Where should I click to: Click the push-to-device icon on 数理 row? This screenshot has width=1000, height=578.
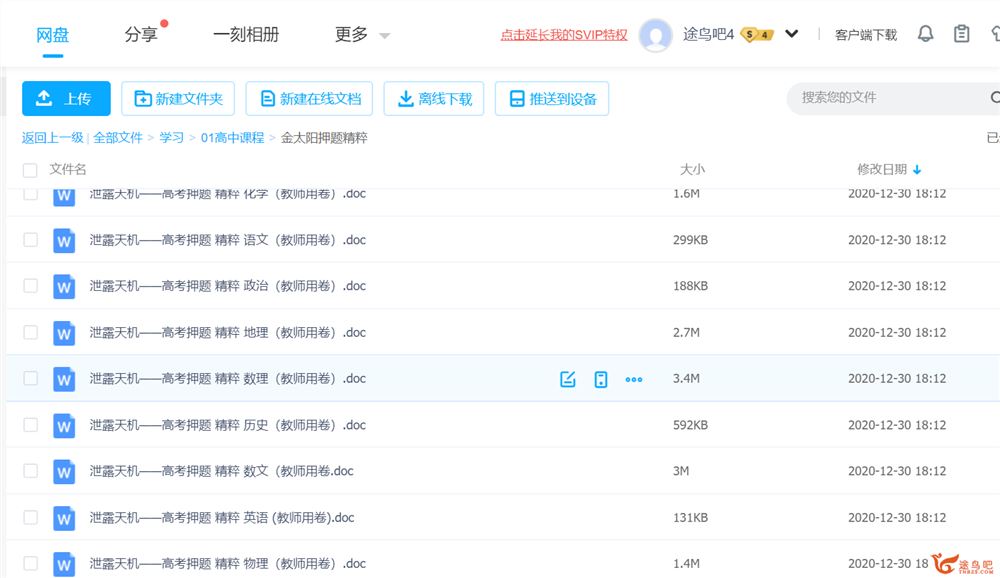601,379
